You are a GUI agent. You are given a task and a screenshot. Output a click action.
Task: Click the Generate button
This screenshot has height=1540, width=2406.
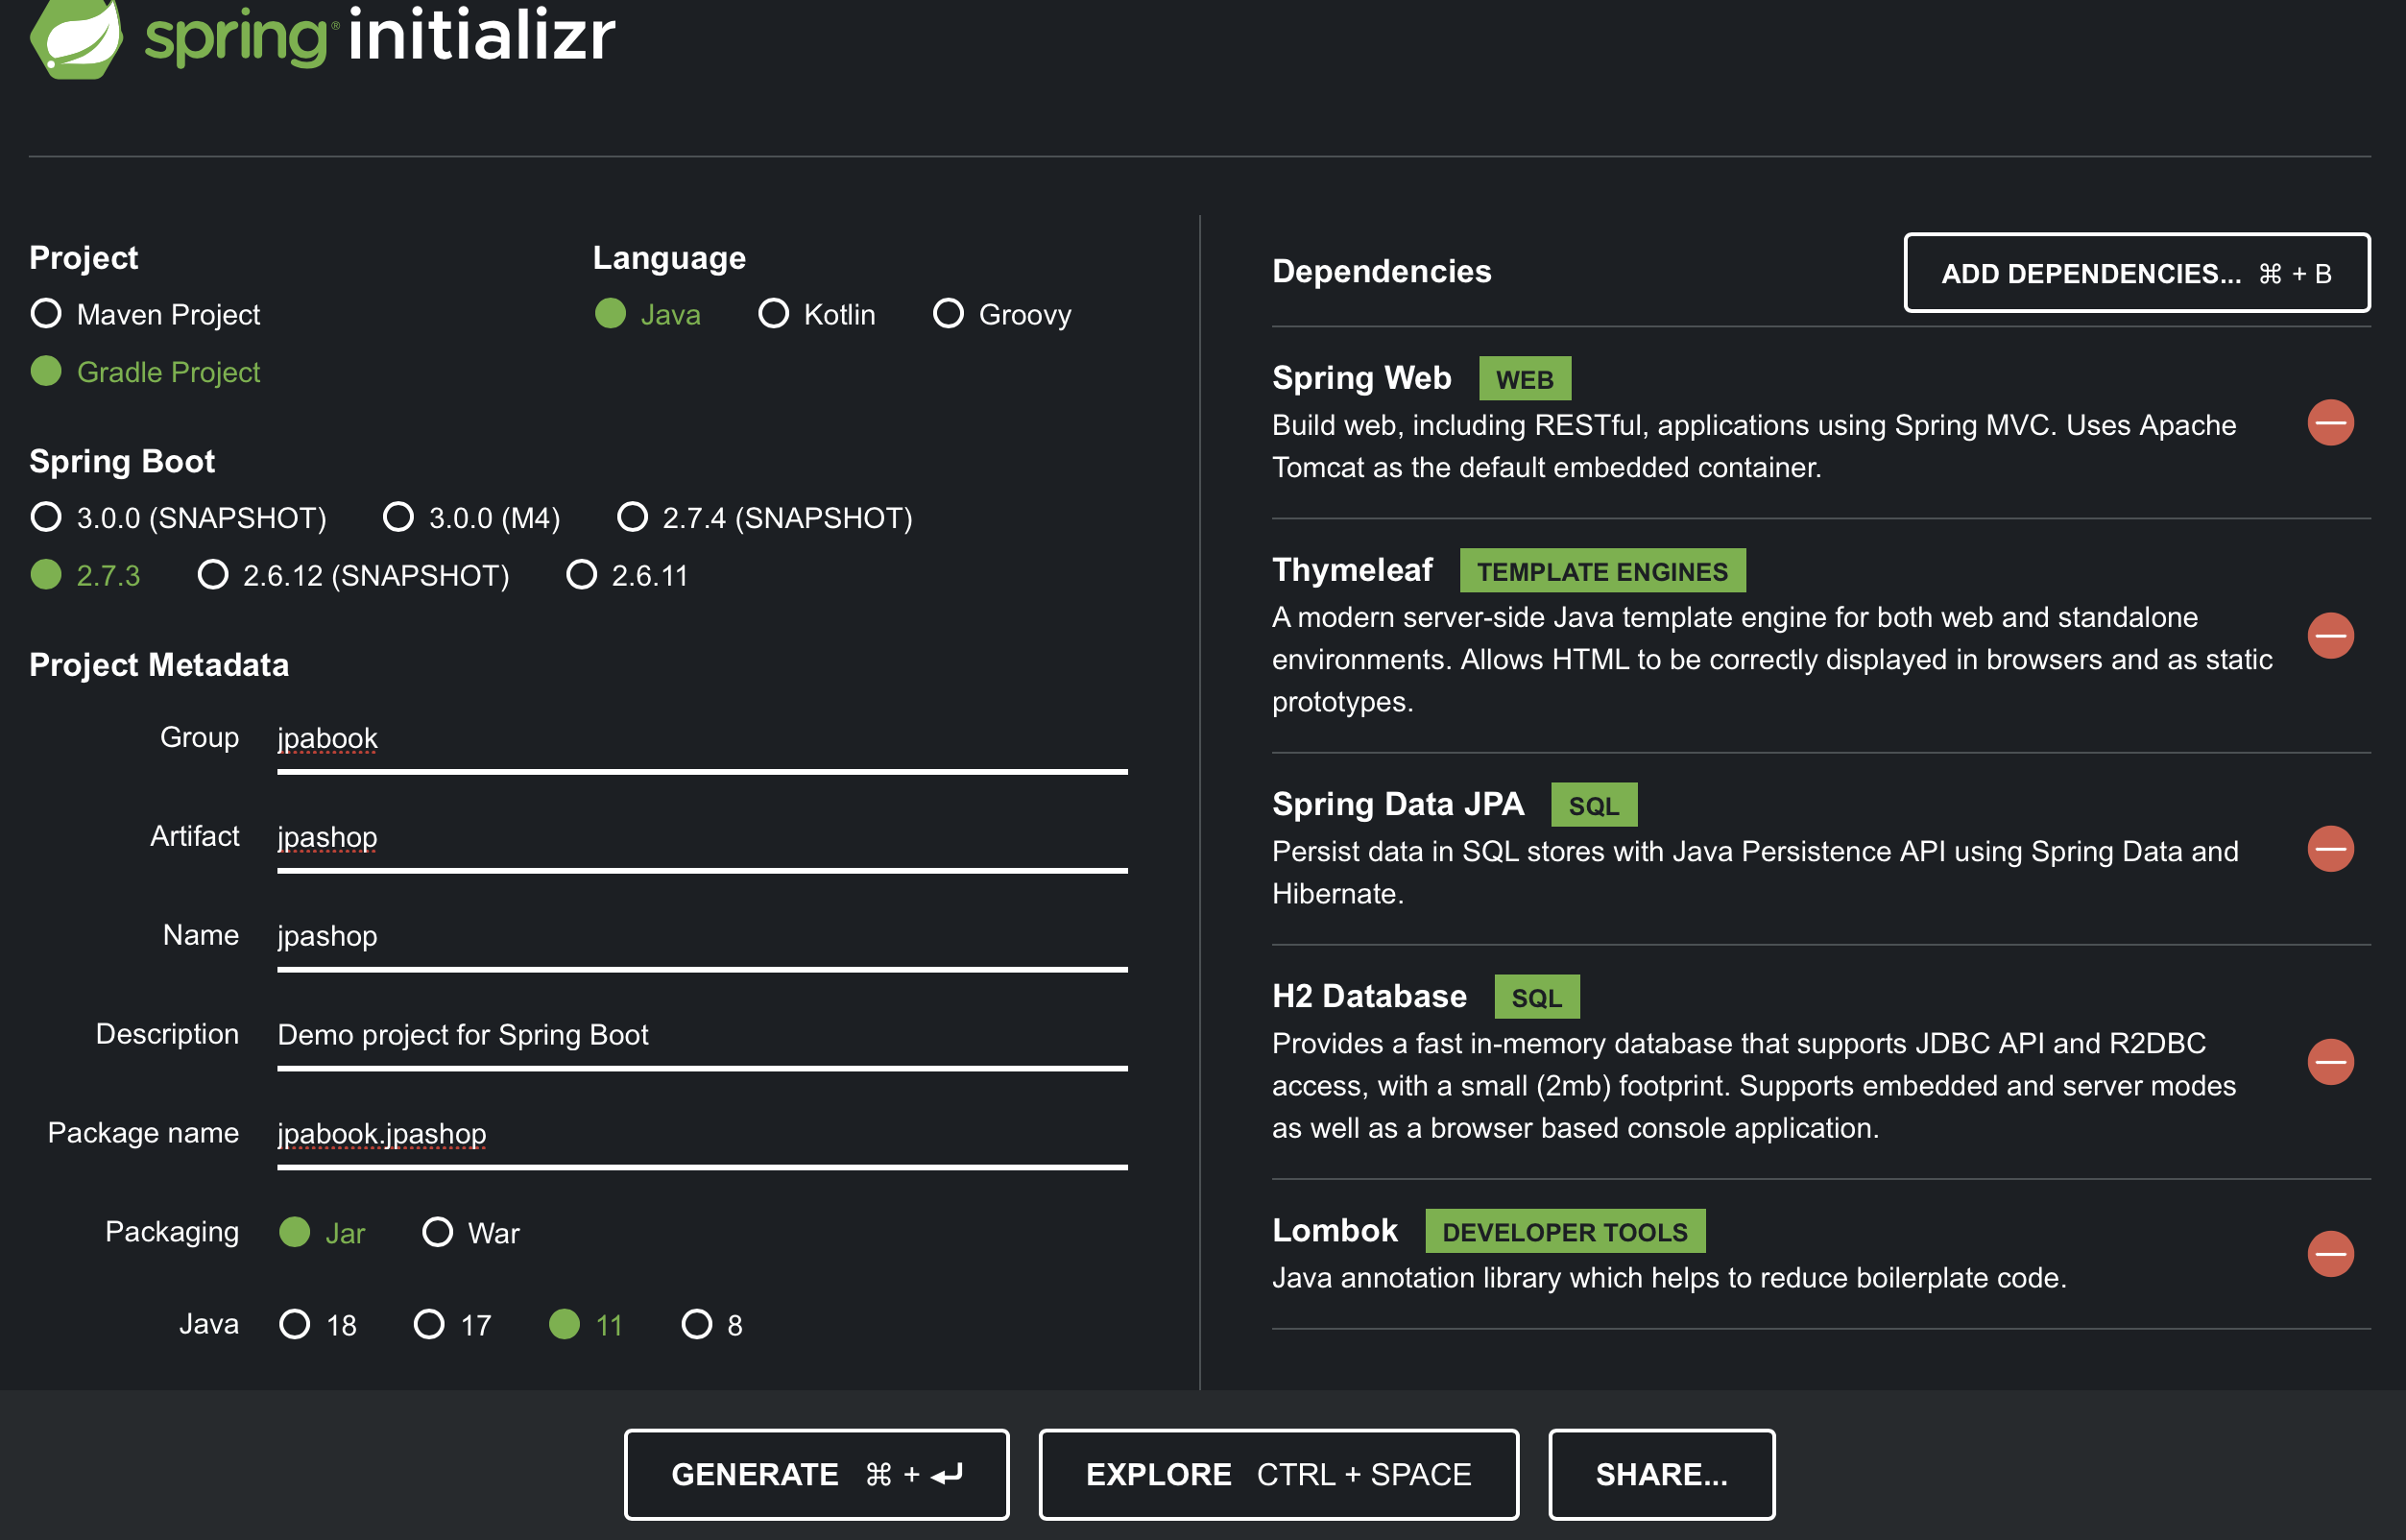(x=816, y=1474)
